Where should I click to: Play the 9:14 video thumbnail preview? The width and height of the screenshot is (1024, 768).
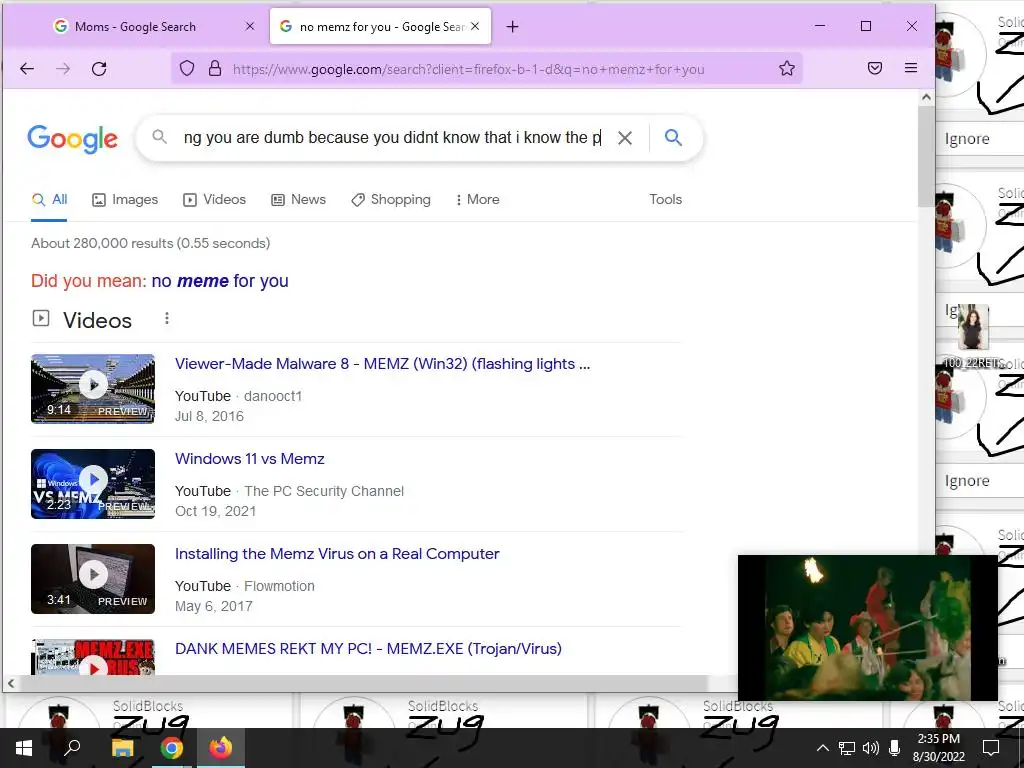pyautogui.click(x=93, y=389)
